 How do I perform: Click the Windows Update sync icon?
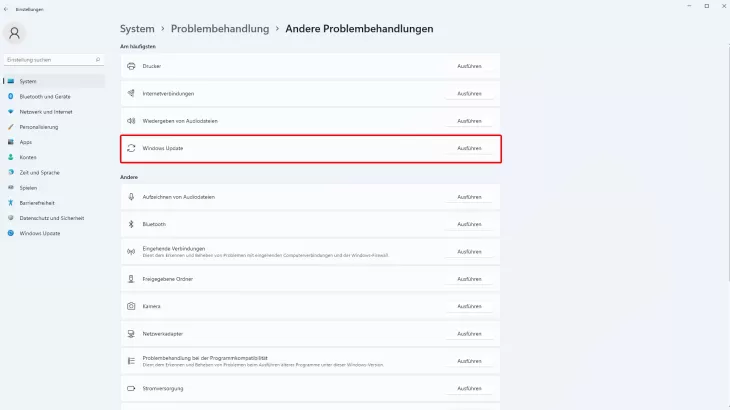click(x=131, y=148)
